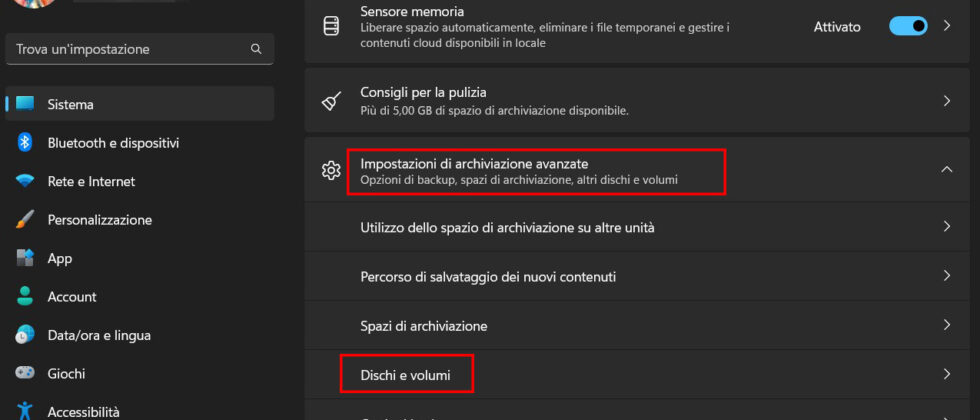Click the App sidebar icon
Image resolution: width=980 pixels, height=420 pixels.
[x=26, y=258]
